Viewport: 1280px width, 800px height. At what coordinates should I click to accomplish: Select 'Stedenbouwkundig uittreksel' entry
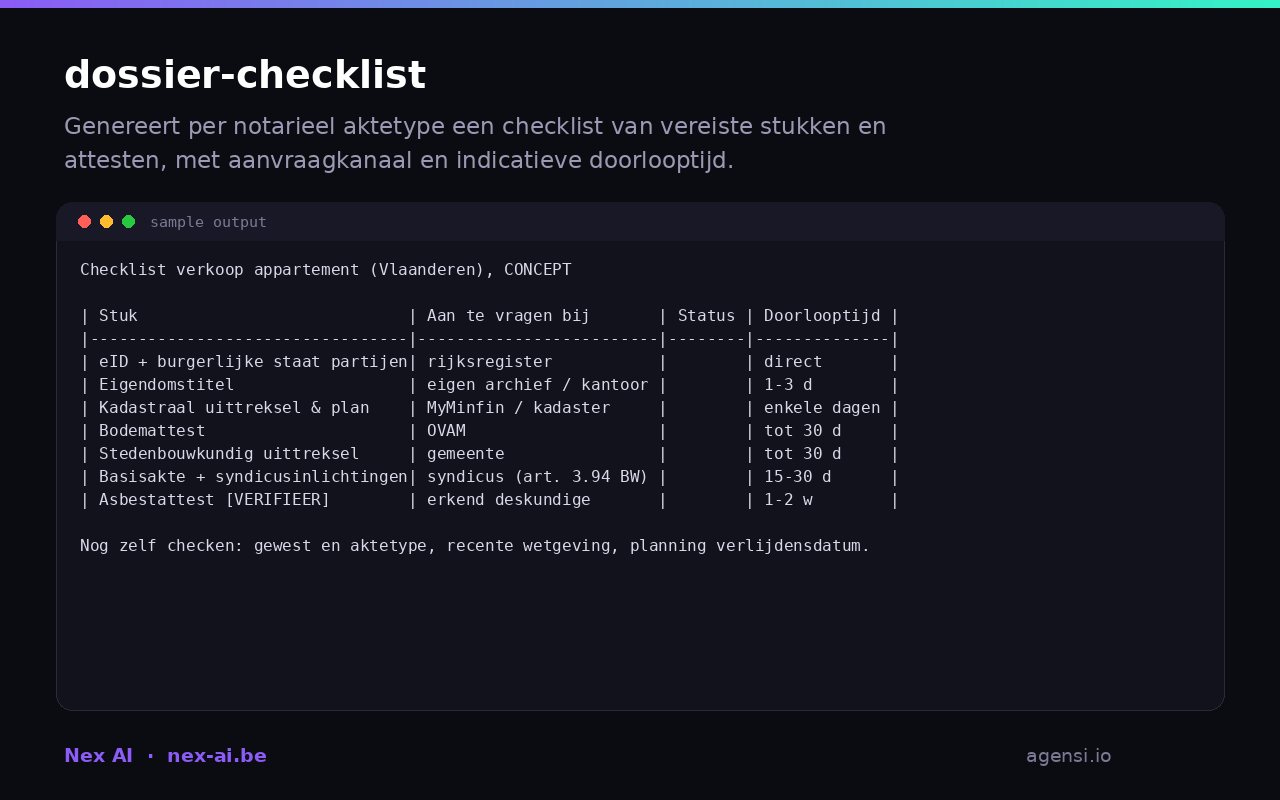[x=229, y=454]
